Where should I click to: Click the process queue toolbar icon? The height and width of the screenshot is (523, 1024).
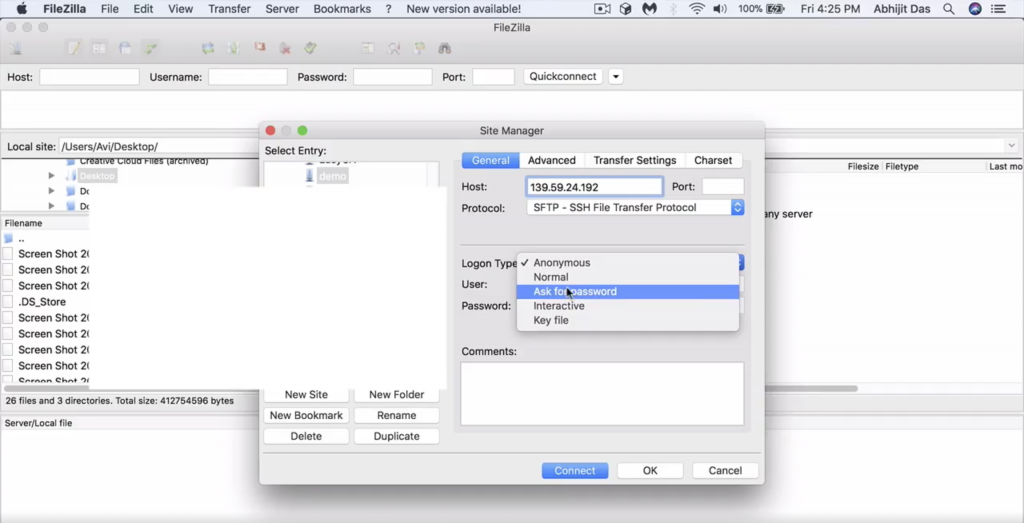233,48
